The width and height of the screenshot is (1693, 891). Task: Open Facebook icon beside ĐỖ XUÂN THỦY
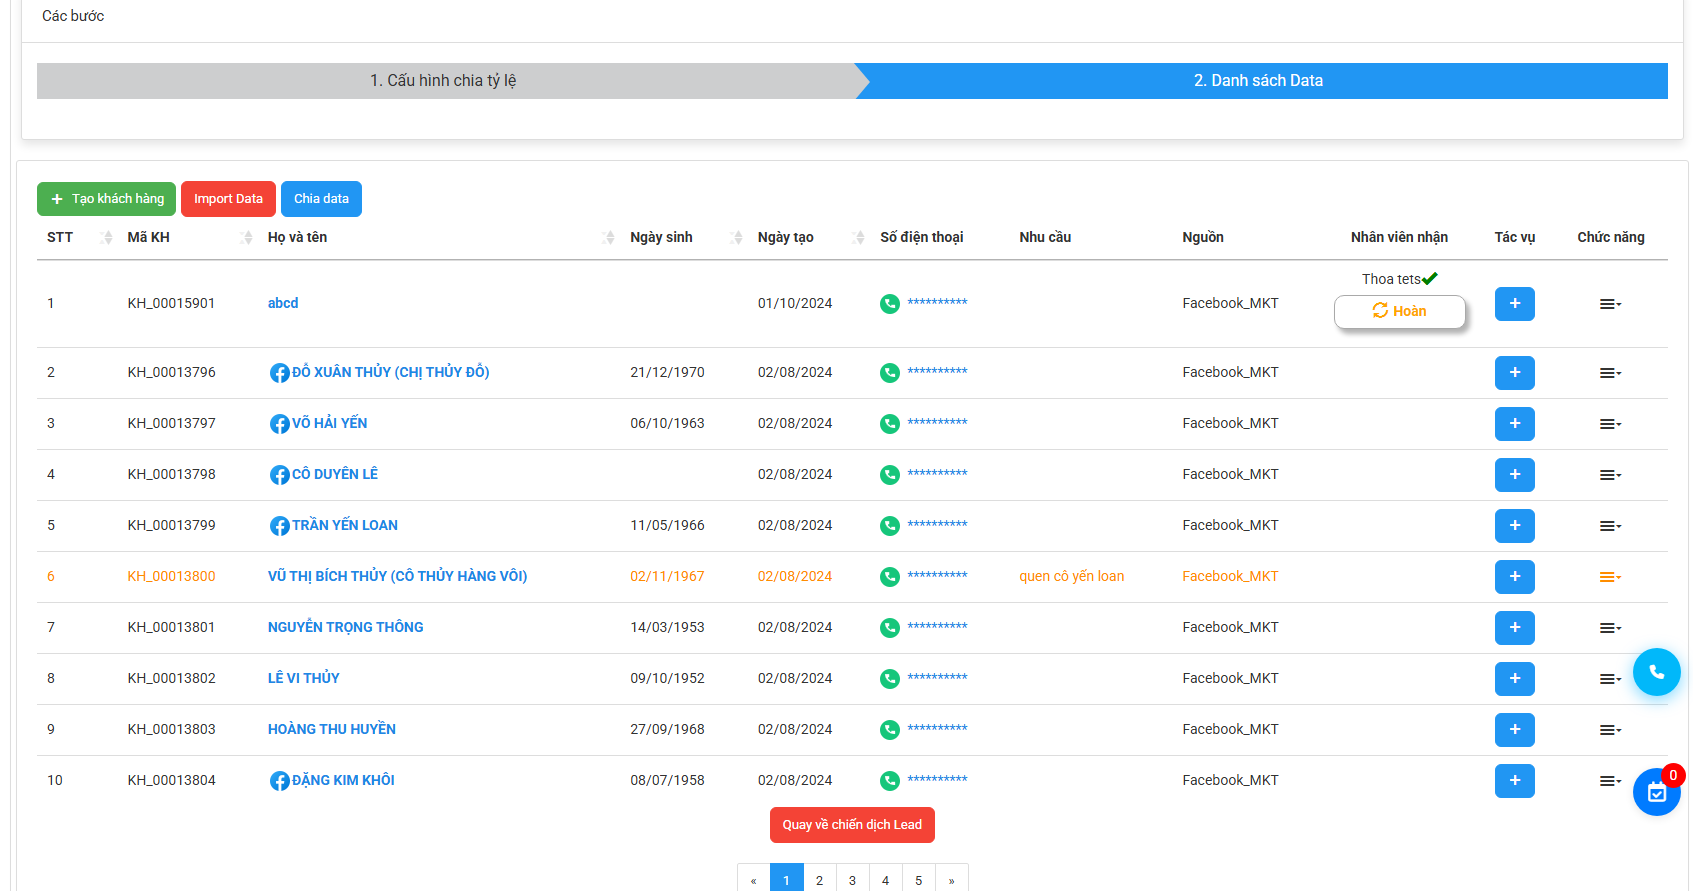click(280, 373)
